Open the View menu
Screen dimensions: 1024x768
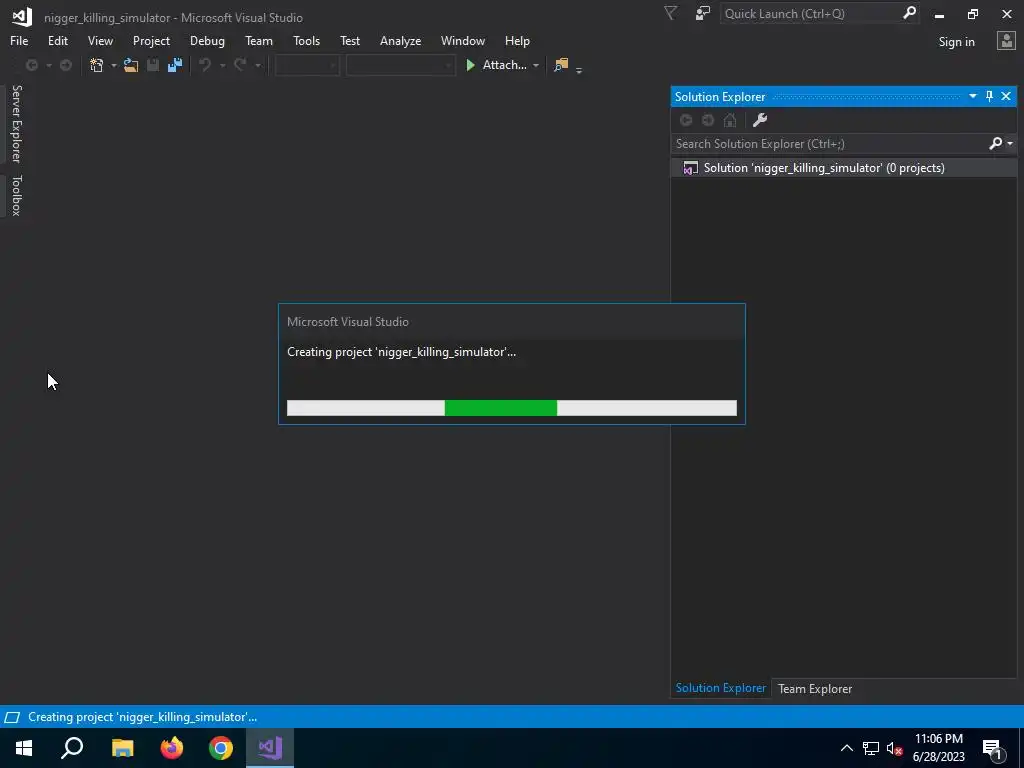point(100,40)
